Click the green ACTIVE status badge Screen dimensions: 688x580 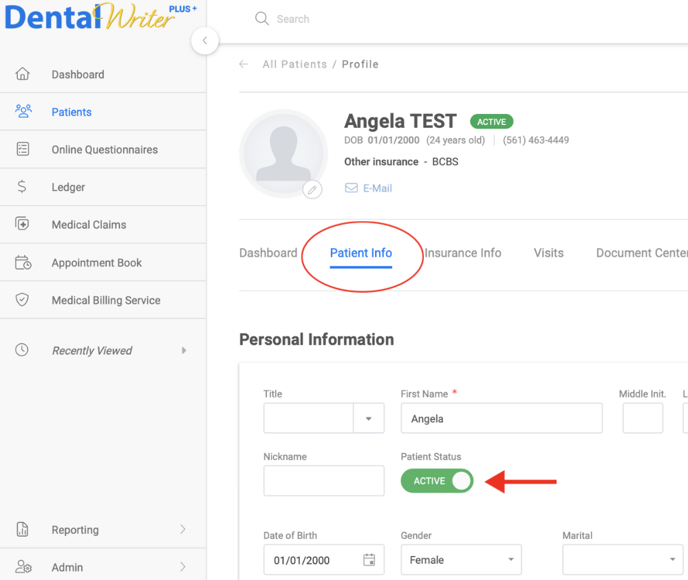point(491,122)
